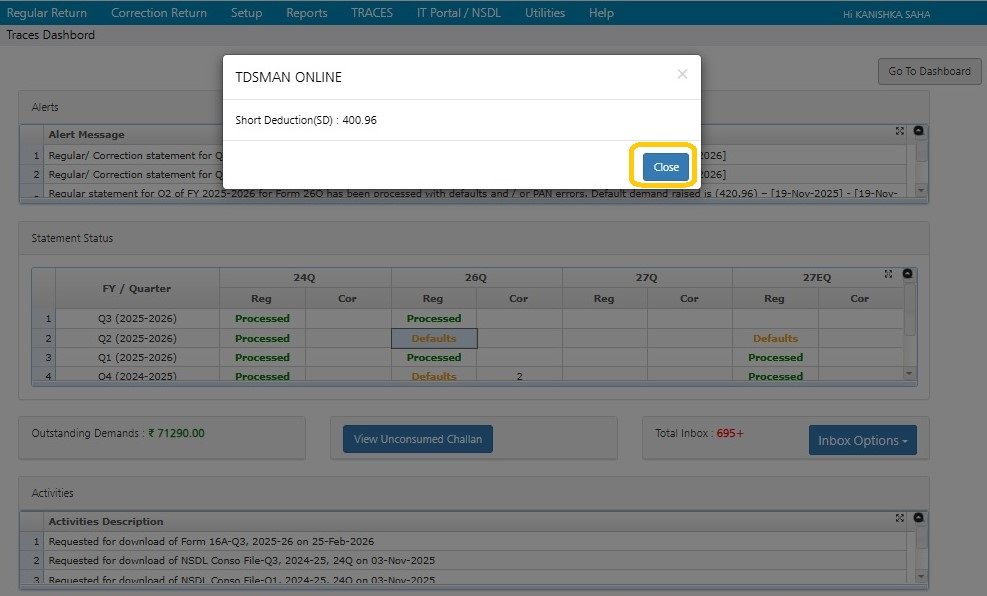This screenshot has height=596, width=987.
Task: Open the Utilities menu
Action: tap(544, 12)
